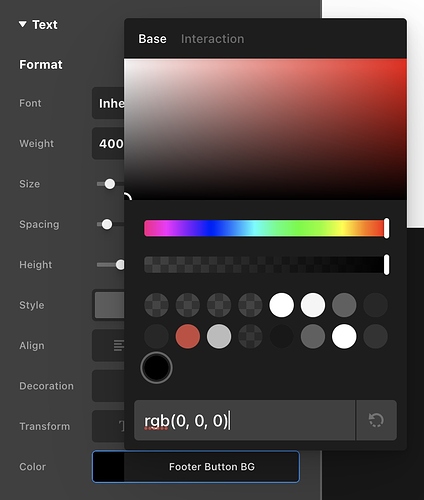Click inside the rgb(0, 0, 0) input field
The width and height of the screenshot is (424, 500).
pyautogui.click(x=245, y=420)
